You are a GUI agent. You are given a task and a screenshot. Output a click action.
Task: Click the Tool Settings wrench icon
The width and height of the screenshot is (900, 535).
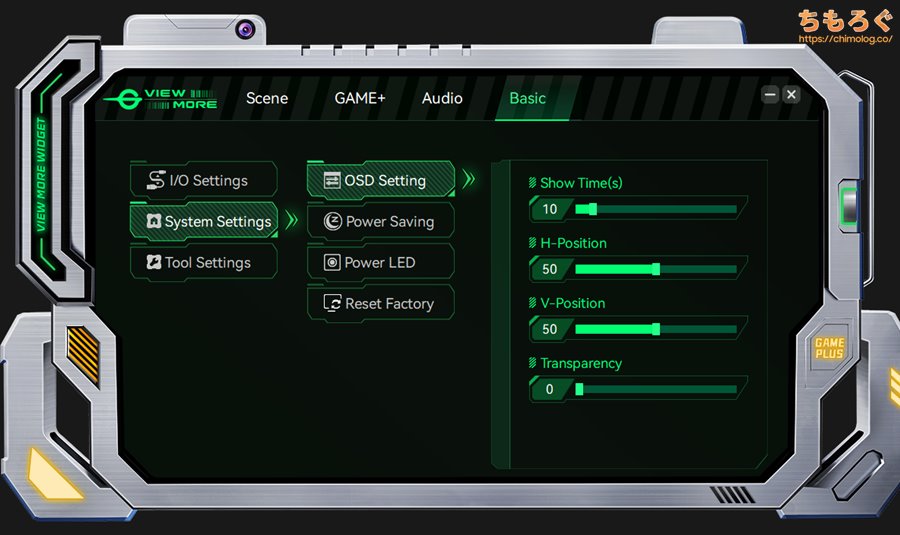tap(154, 263)
